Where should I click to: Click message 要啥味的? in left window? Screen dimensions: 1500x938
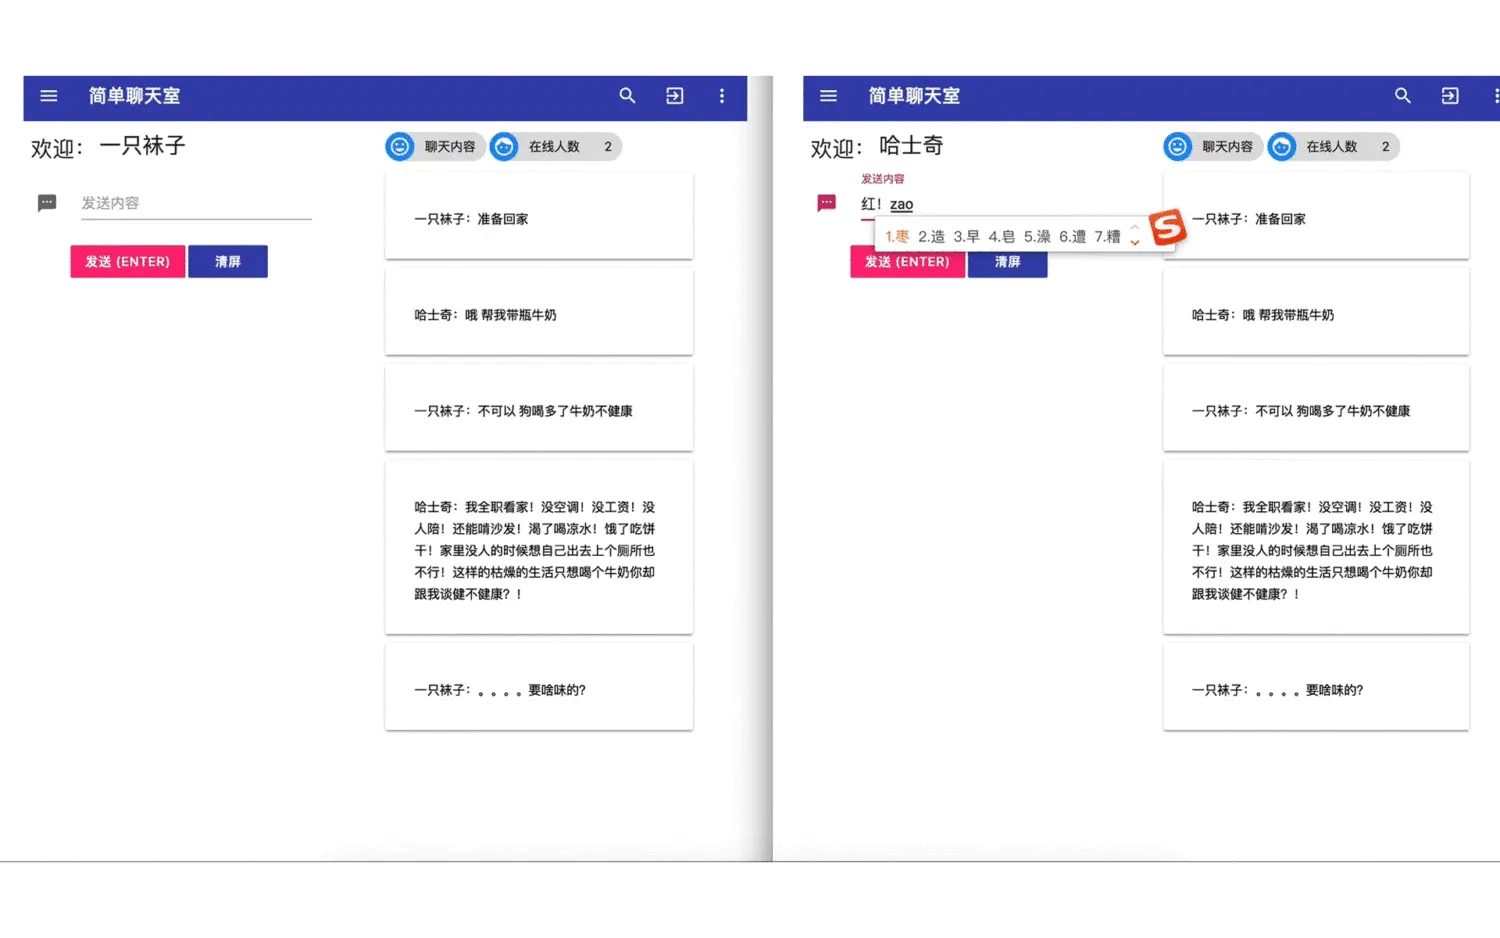pos(539,687)
